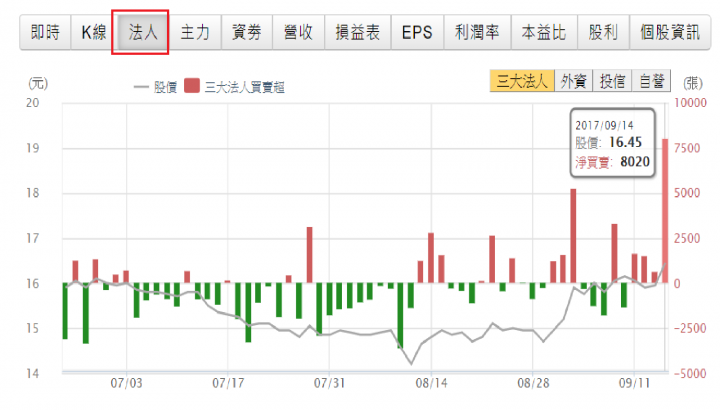Click the 08/14 date axis label
720x410 pixels.
pos(431,383)
